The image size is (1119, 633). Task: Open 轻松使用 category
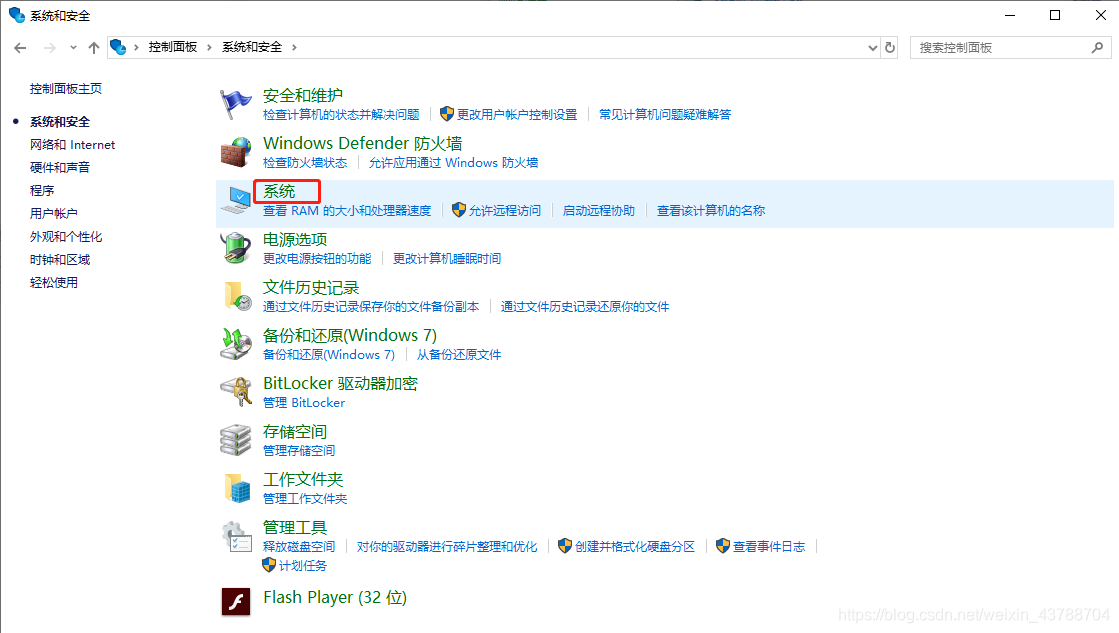54,283
